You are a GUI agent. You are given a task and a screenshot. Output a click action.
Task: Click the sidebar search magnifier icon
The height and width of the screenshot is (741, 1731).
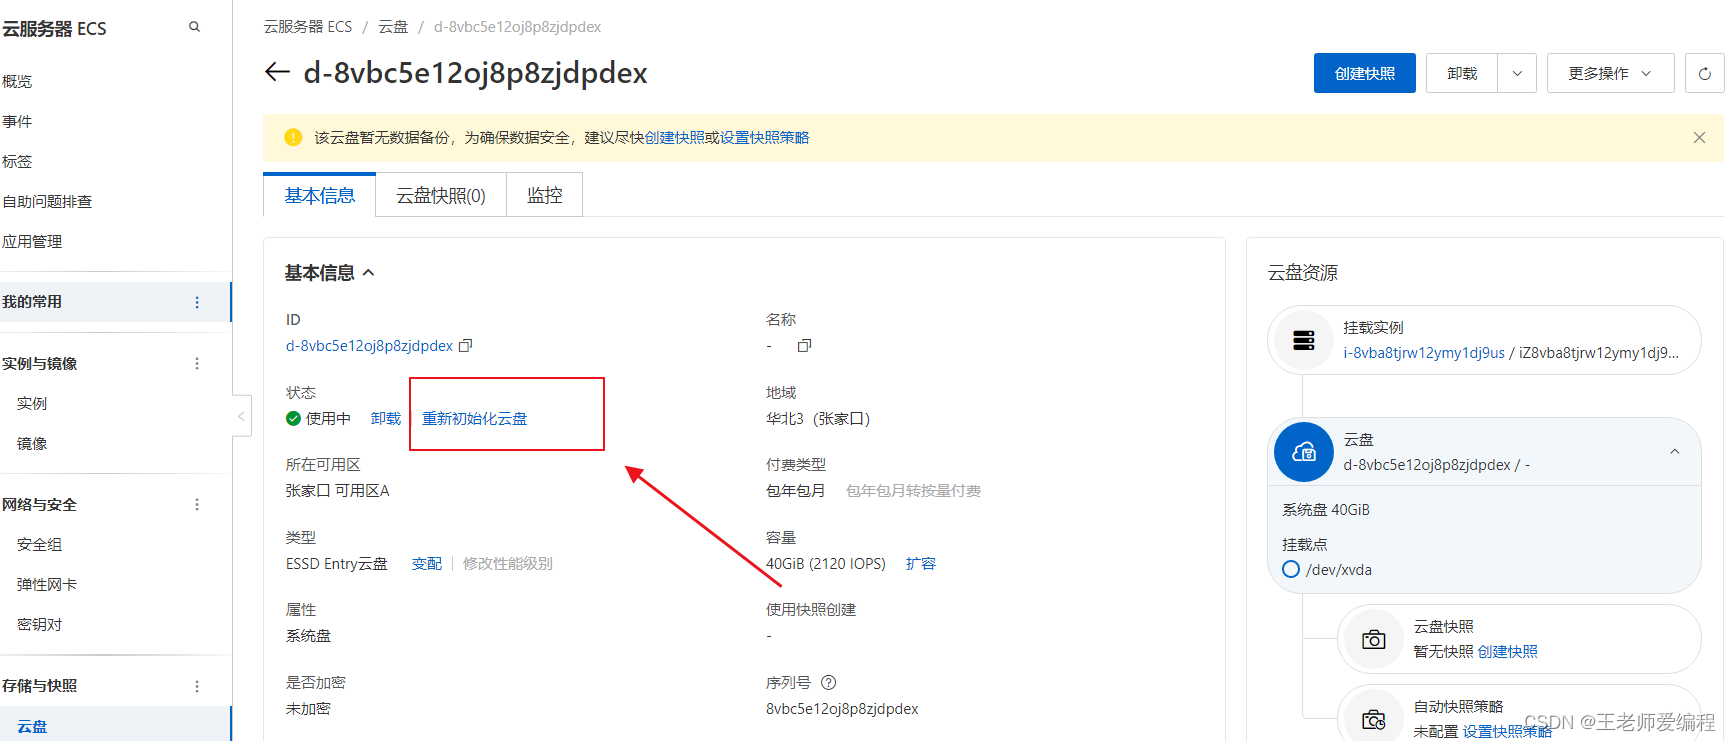(194, 27)
